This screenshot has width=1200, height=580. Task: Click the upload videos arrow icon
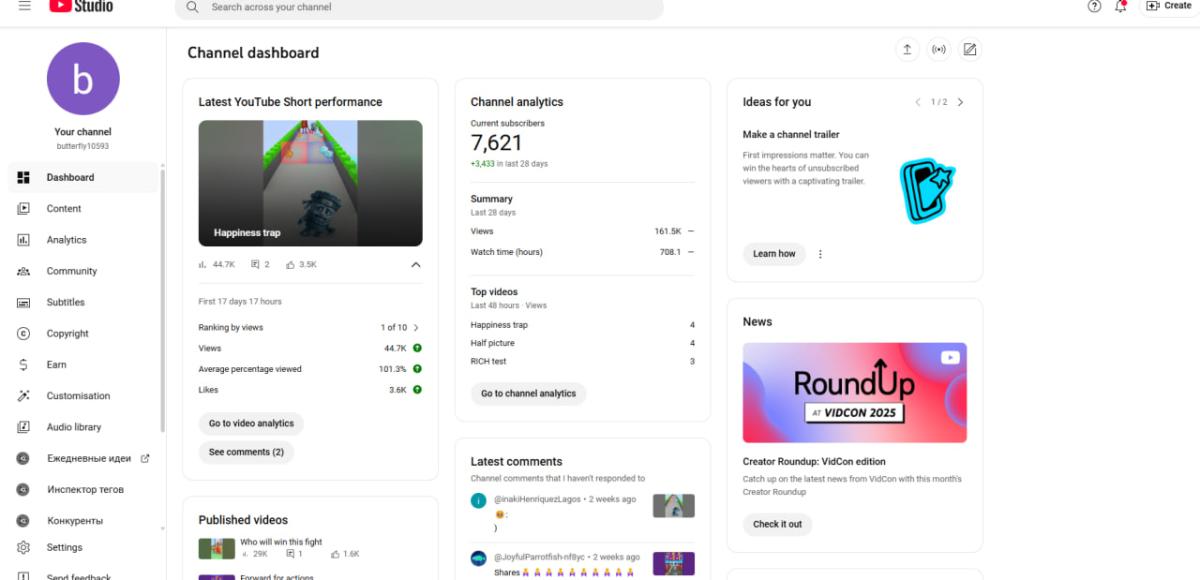click(x=907, y=50)
